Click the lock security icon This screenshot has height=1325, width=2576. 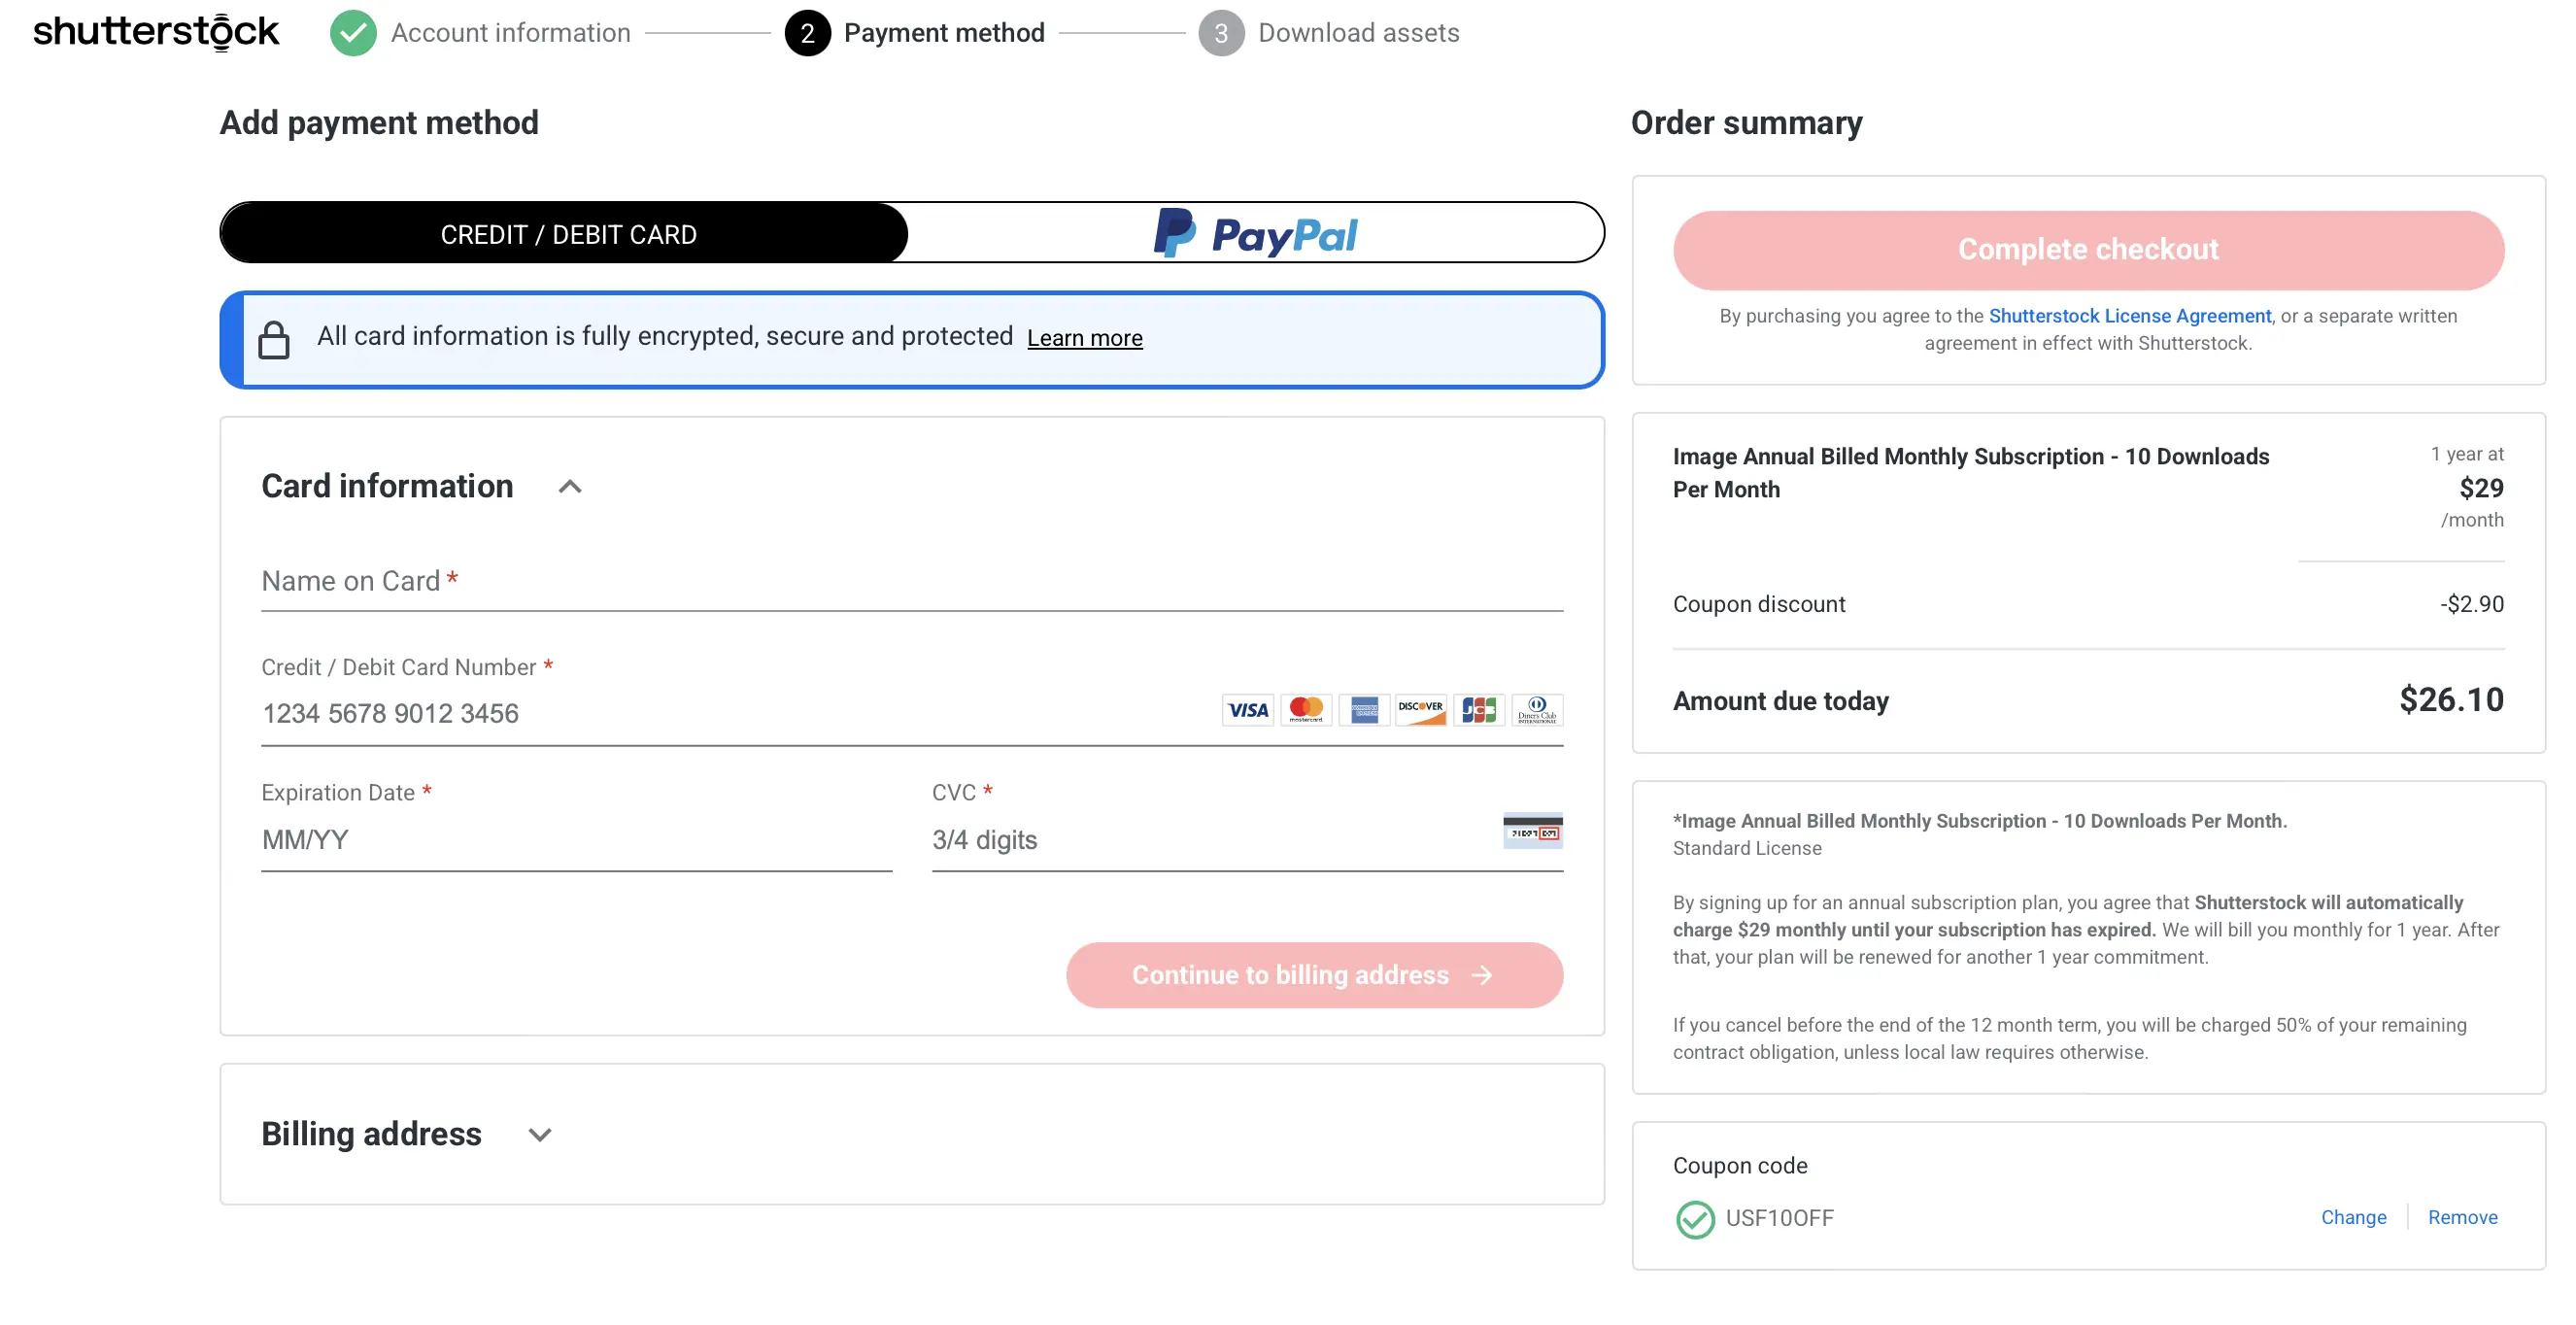click(x=273, y=339)
